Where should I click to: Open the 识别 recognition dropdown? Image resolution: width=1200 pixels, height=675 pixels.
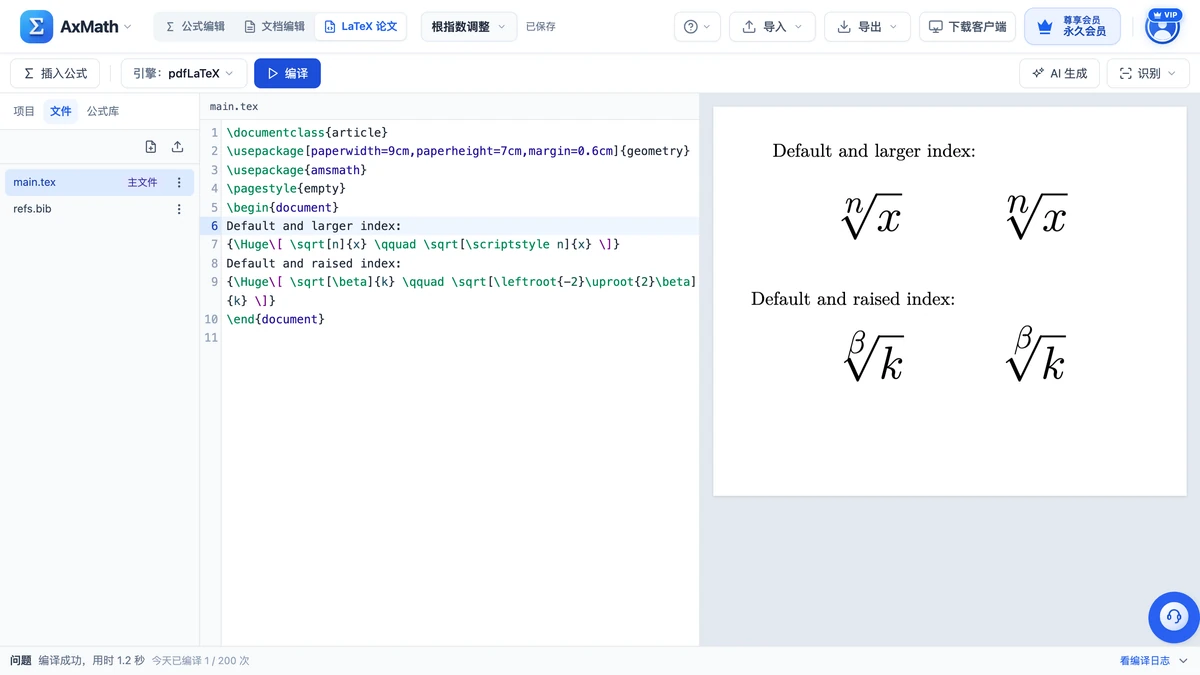click(1148, 73)
